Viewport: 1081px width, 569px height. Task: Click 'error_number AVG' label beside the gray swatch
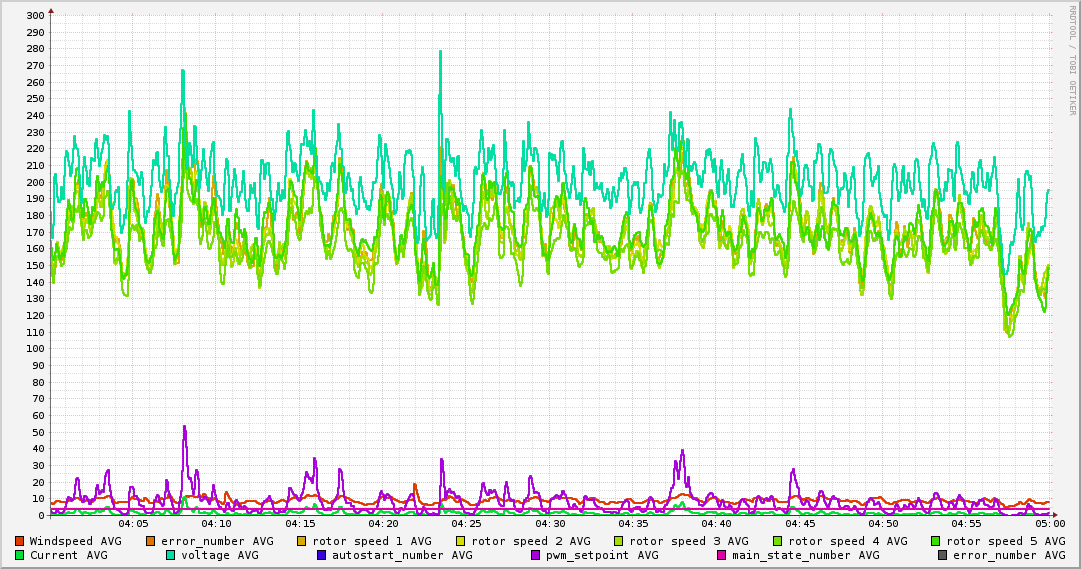click(1009, 556)
